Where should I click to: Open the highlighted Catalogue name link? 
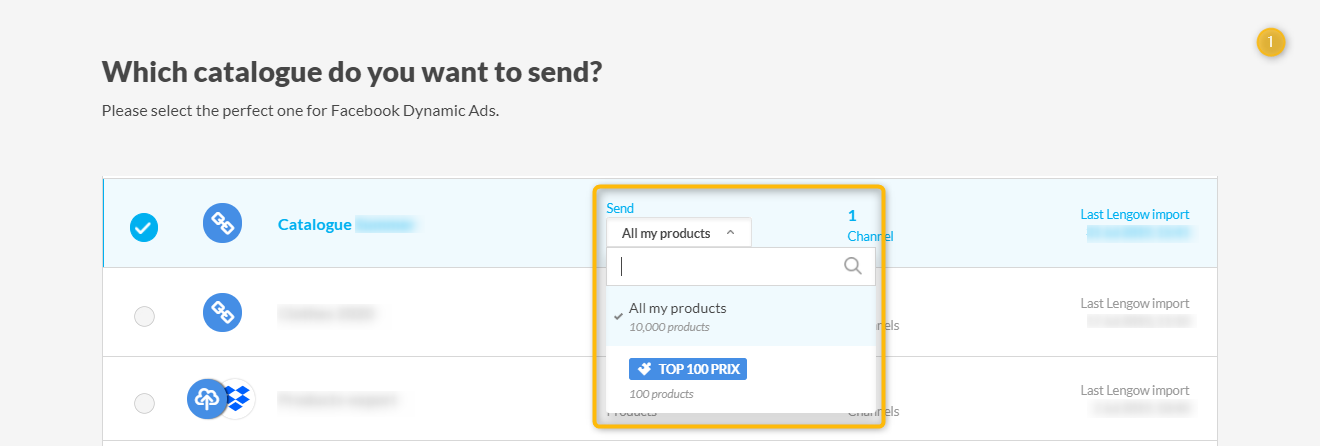click(x=314, y=225)
